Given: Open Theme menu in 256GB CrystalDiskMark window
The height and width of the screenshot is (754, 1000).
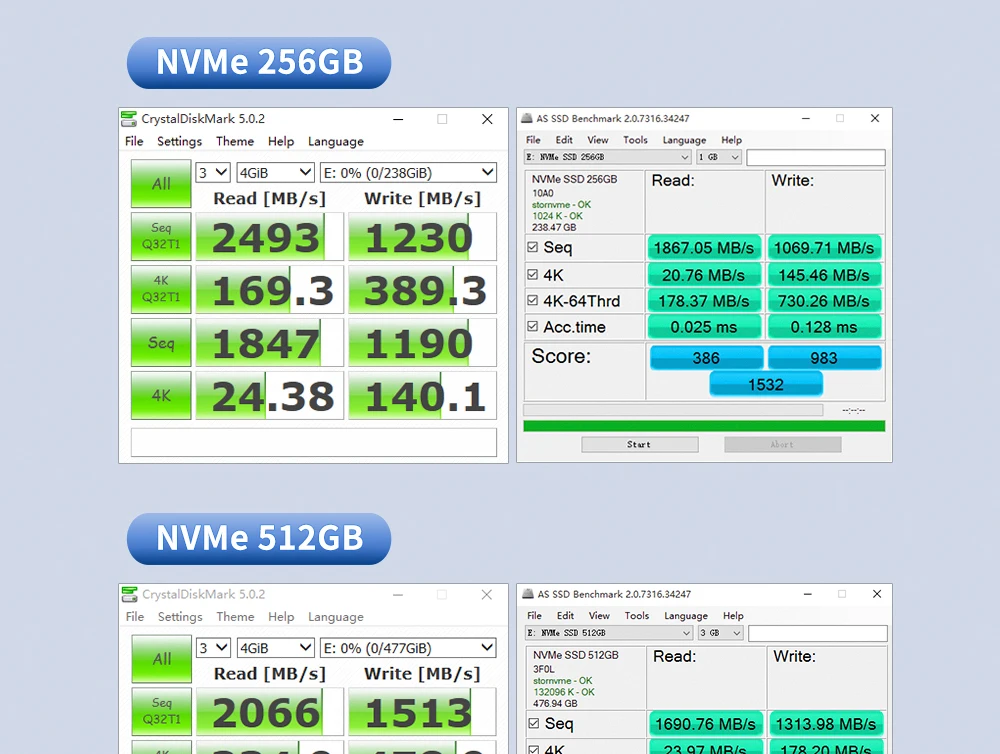Looking at the screenshot, I should (235, 142).
